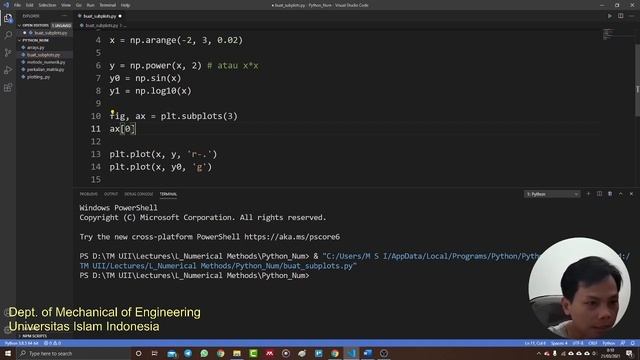Click the lightbulb quick-fix icon on line 10

pyautogui.click(x=112, y=111)
